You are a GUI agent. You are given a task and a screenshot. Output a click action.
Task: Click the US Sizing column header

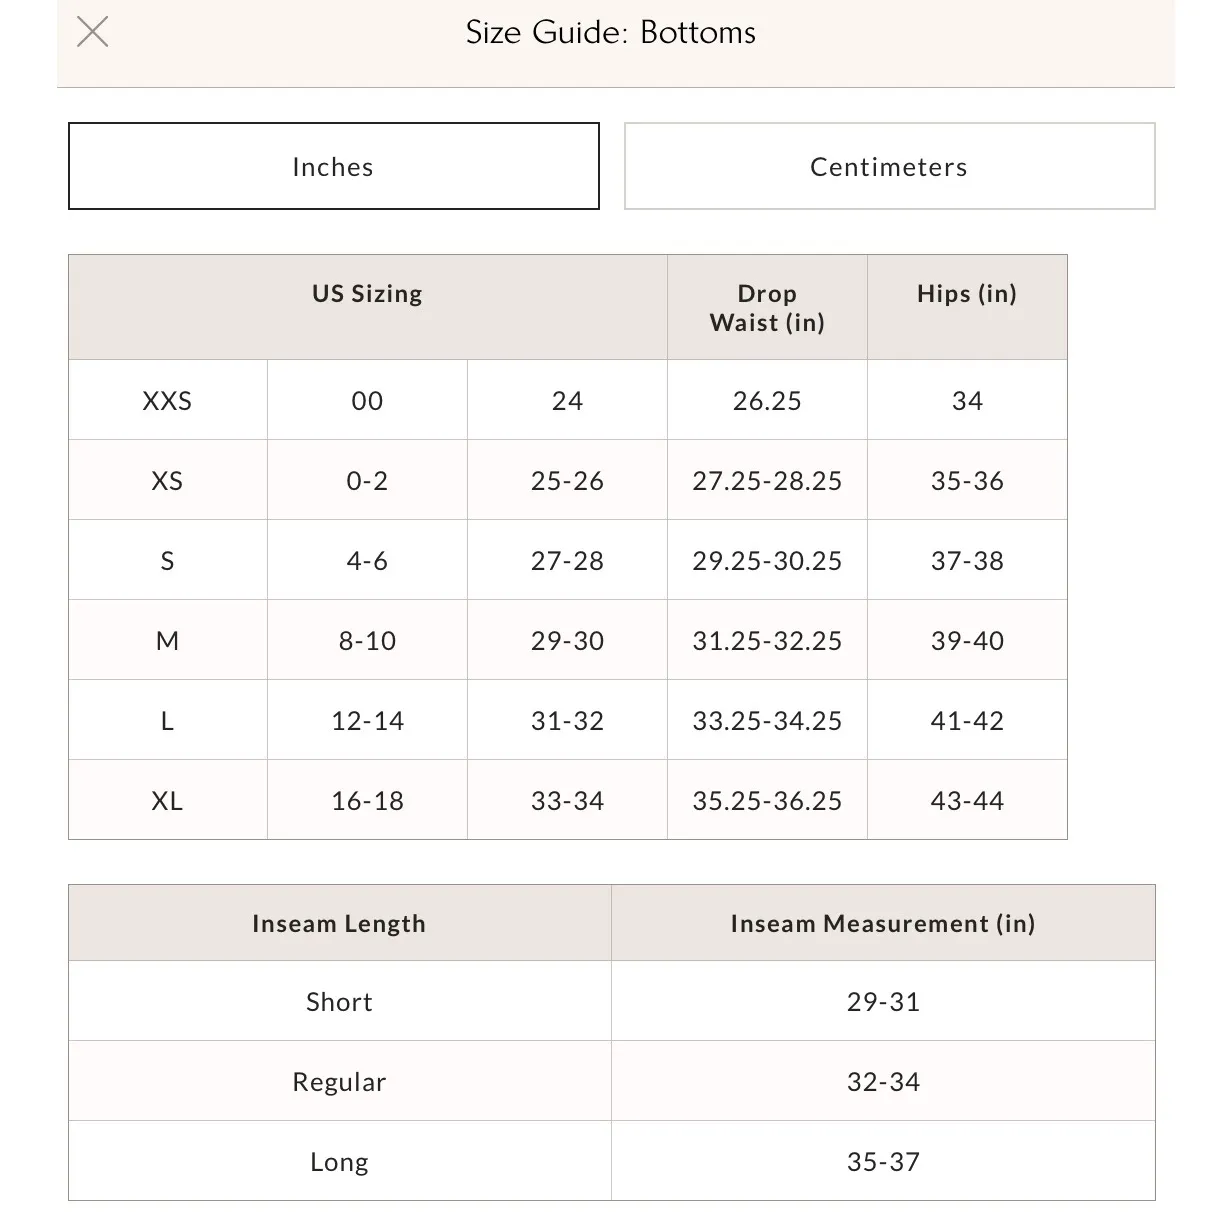coord(367,294)
